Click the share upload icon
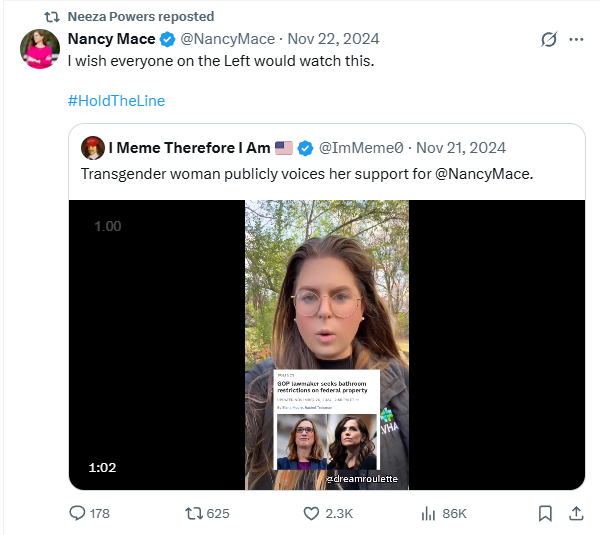The width and height of the screenshot is (600, 535). 575,513
